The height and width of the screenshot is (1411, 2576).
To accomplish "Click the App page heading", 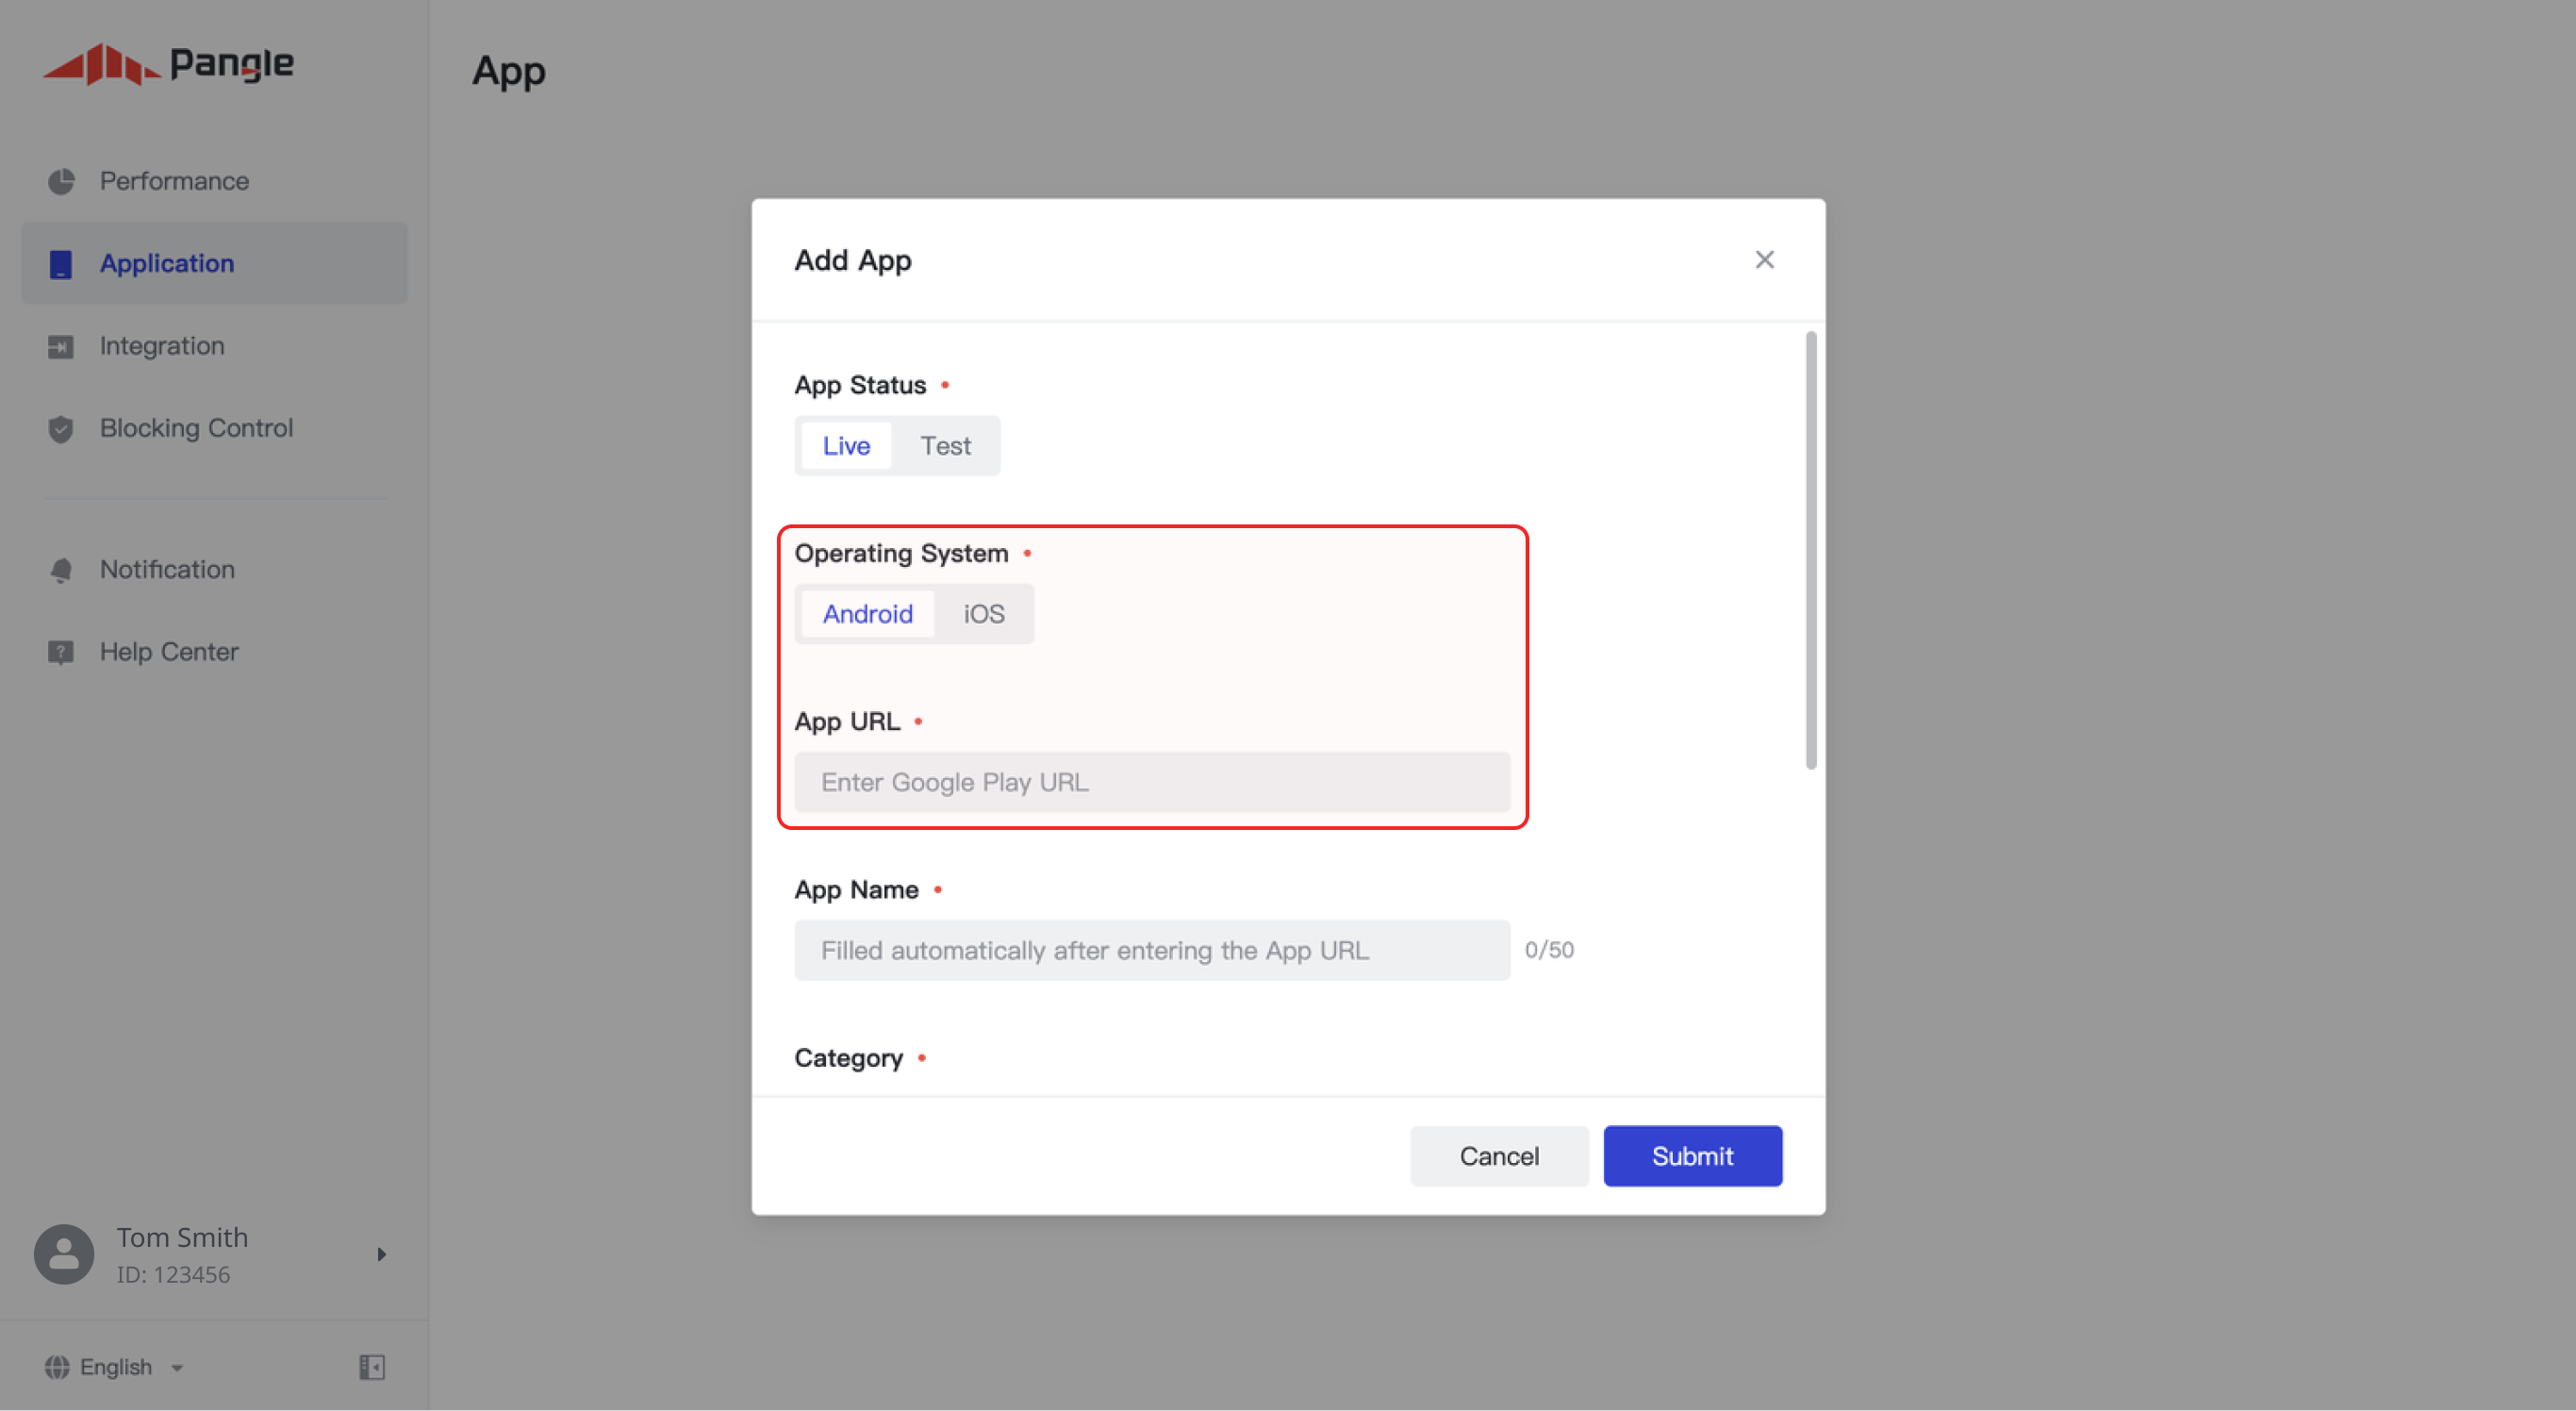I will coord(509,71).
